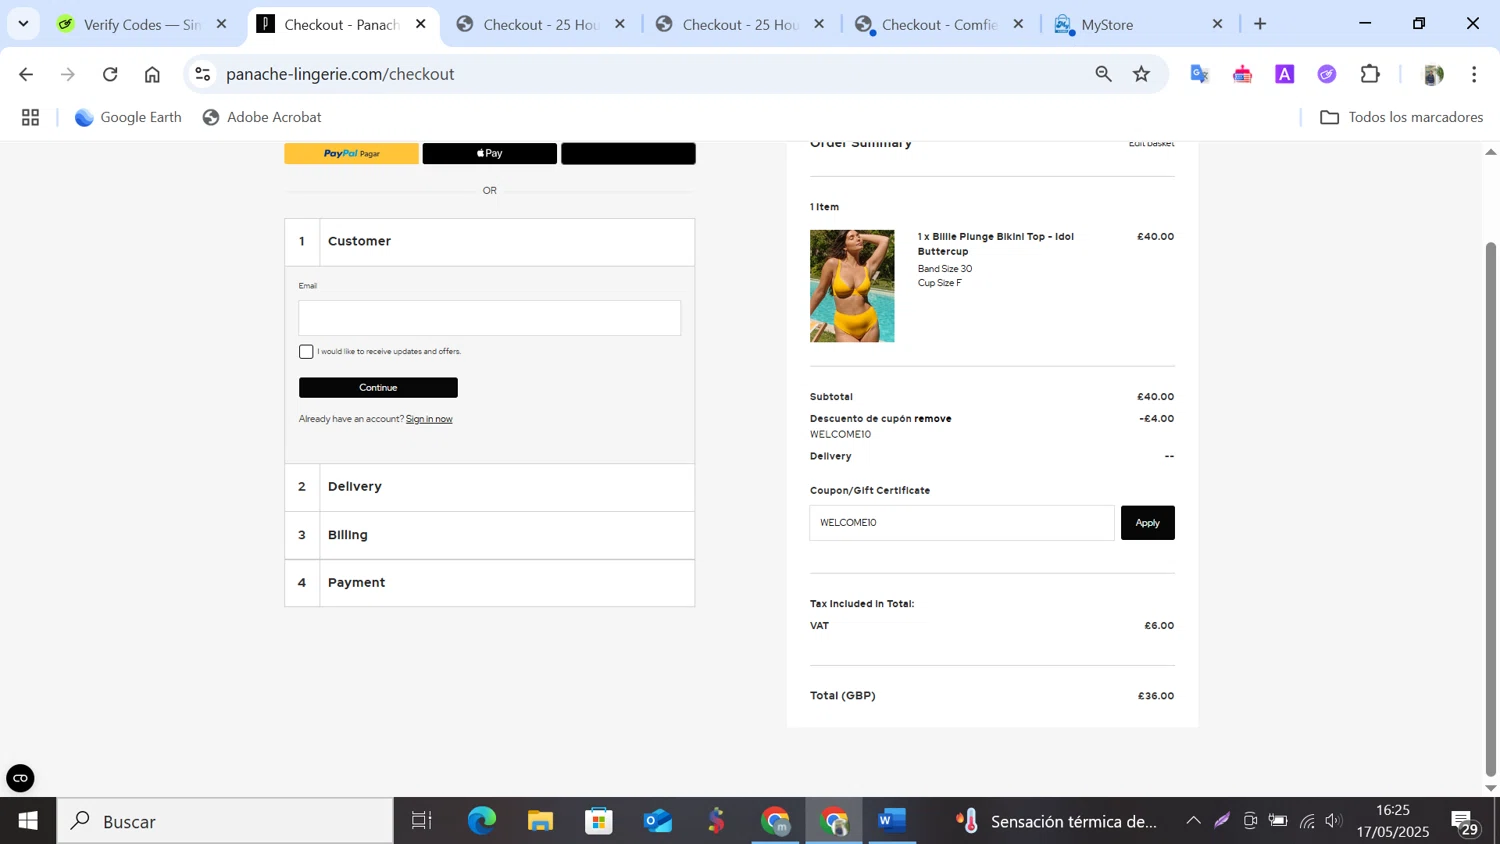1500x844 pixels.
Task: Open Microsoft Store from taskbar
Action: click(x=598, y=821)
